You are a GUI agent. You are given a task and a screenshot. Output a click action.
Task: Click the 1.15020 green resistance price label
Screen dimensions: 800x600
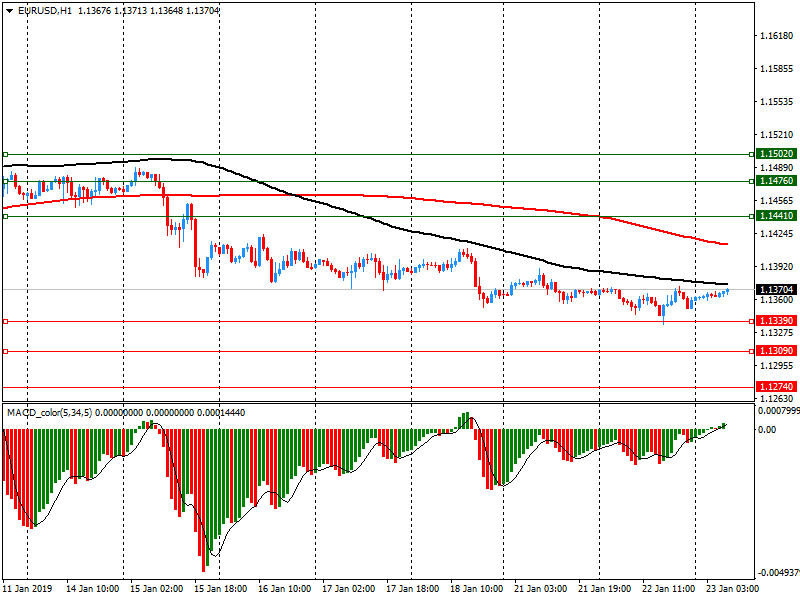coord(776,154)
